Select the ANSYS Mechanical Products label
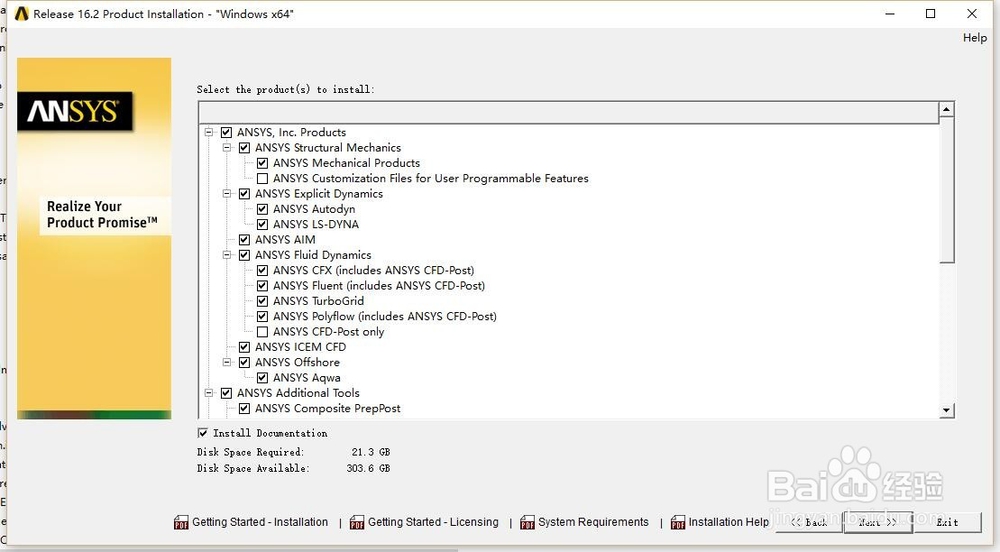The image size is (1000, 552). point(346,163)
